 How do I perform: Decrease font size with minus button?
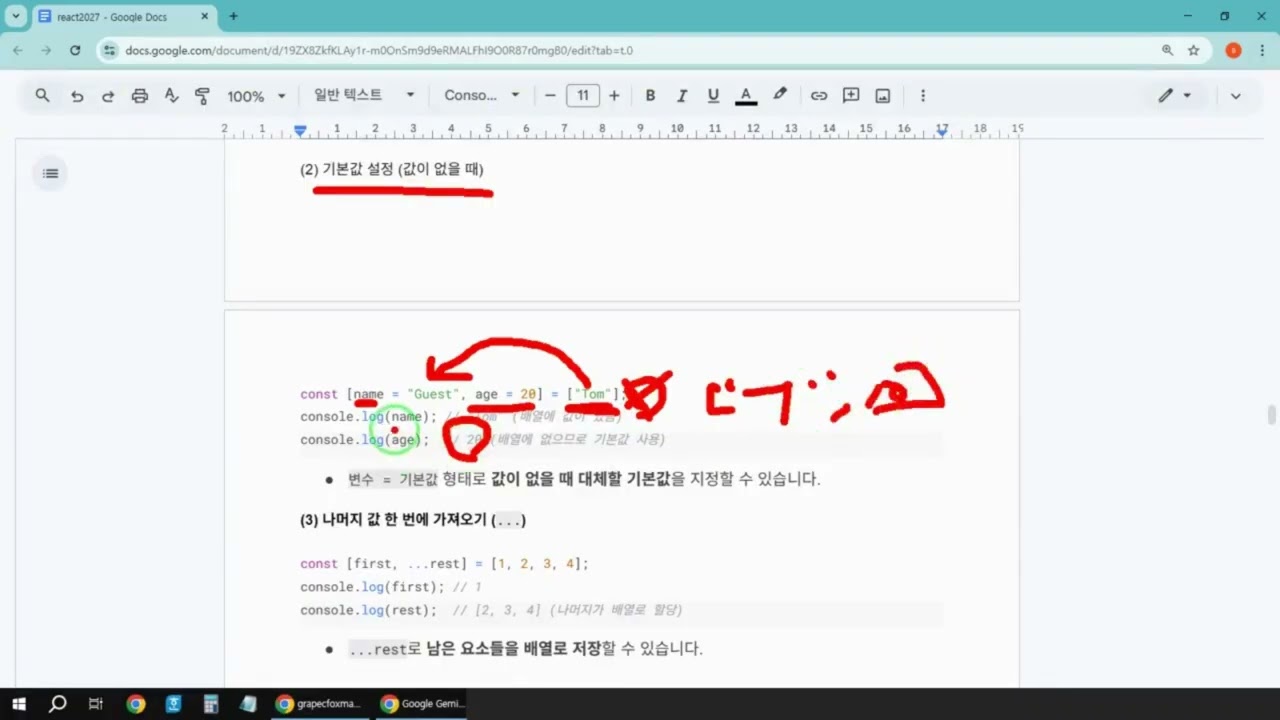click(x=550, y=96)
